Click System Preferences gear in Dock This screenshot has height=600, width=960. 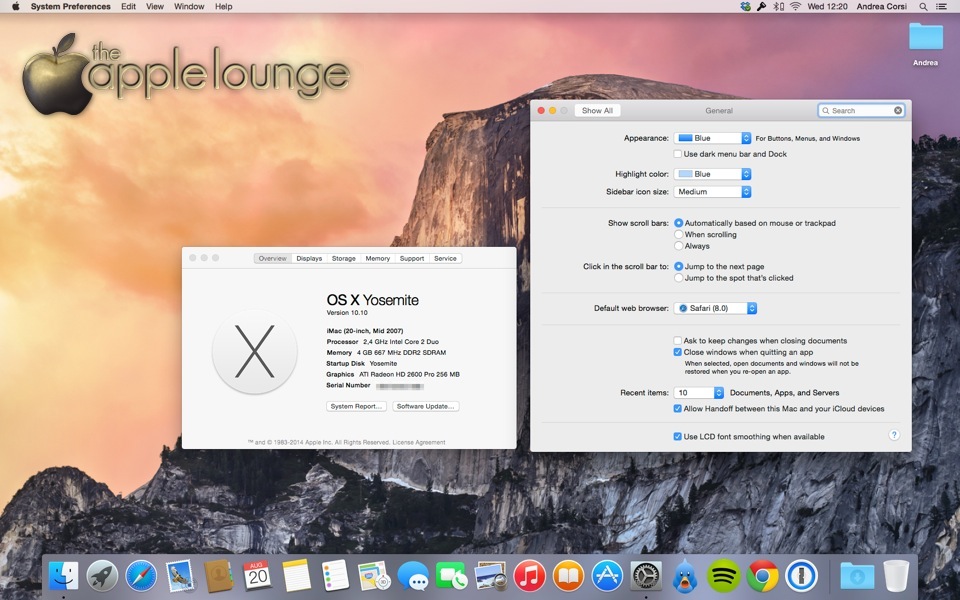pyautogui.click(x=646, y=576)
